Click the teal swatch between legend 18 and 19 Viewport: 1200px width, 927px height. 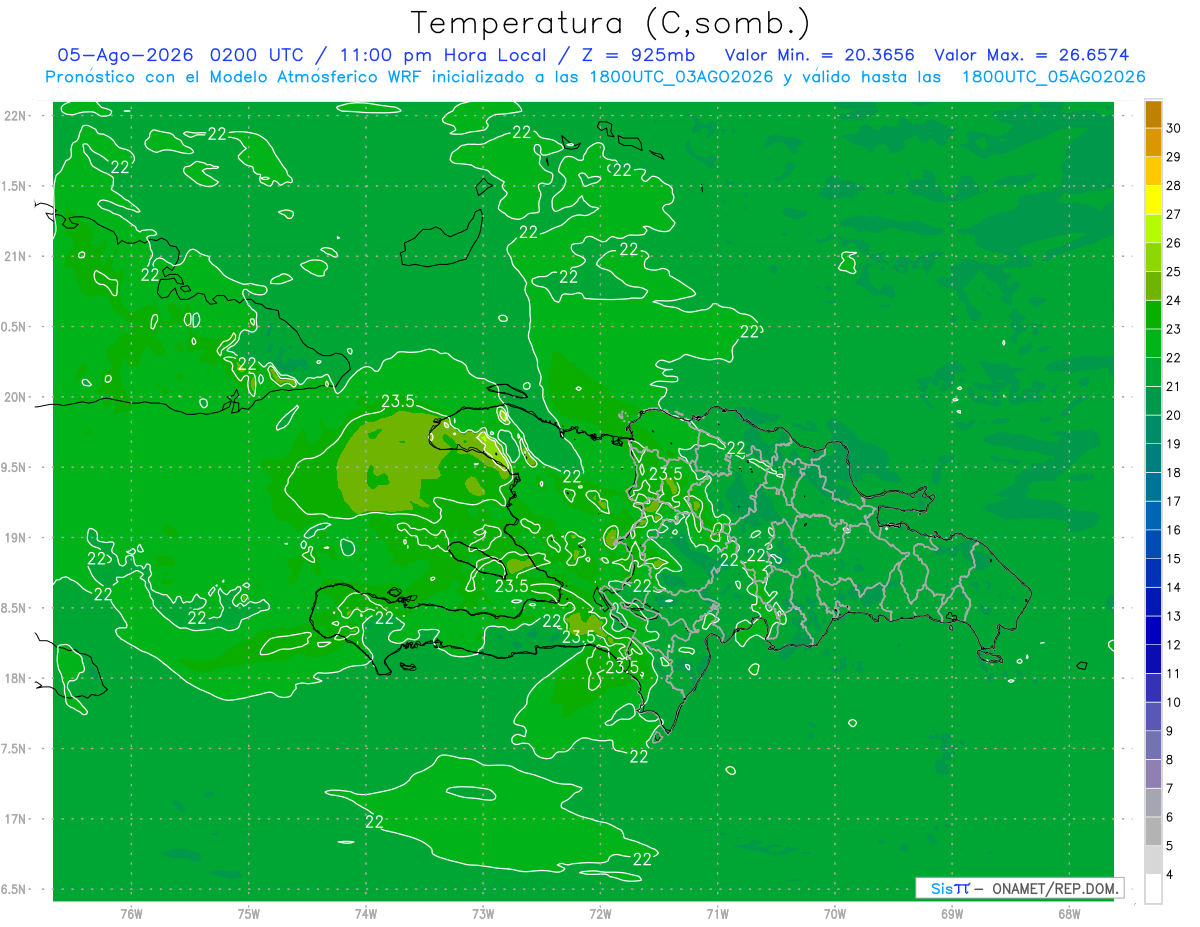pos(1153,458)
